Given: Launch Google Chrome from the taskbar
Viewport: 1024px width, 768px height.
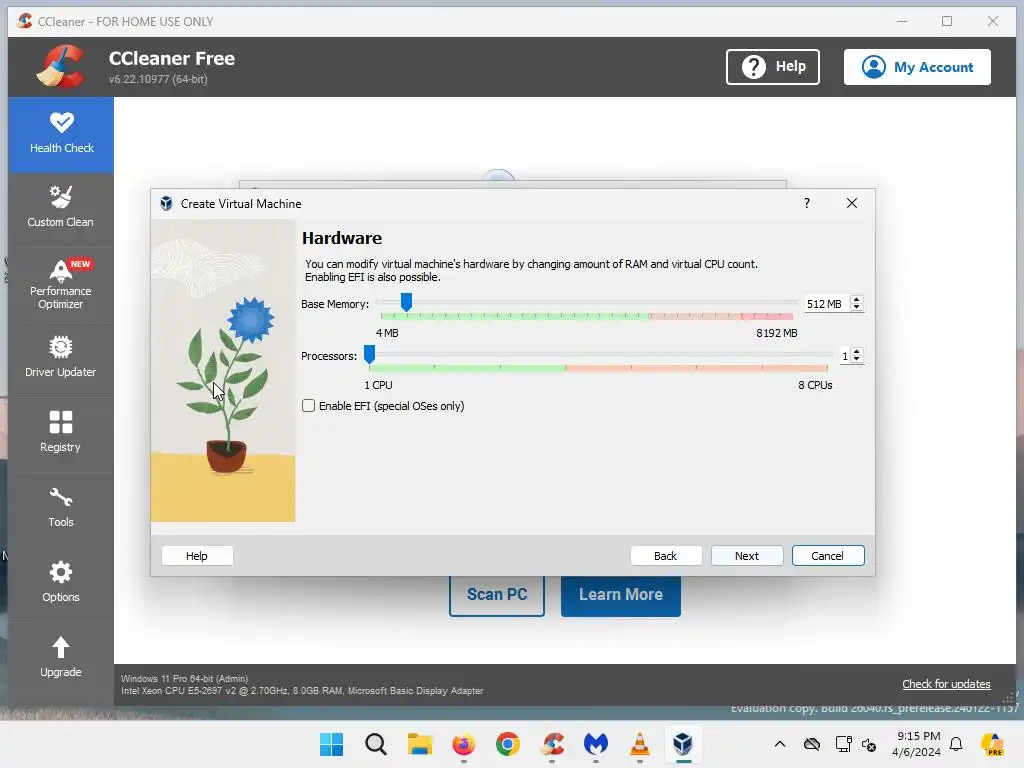Looking at the screenshot, I should 507,744.
